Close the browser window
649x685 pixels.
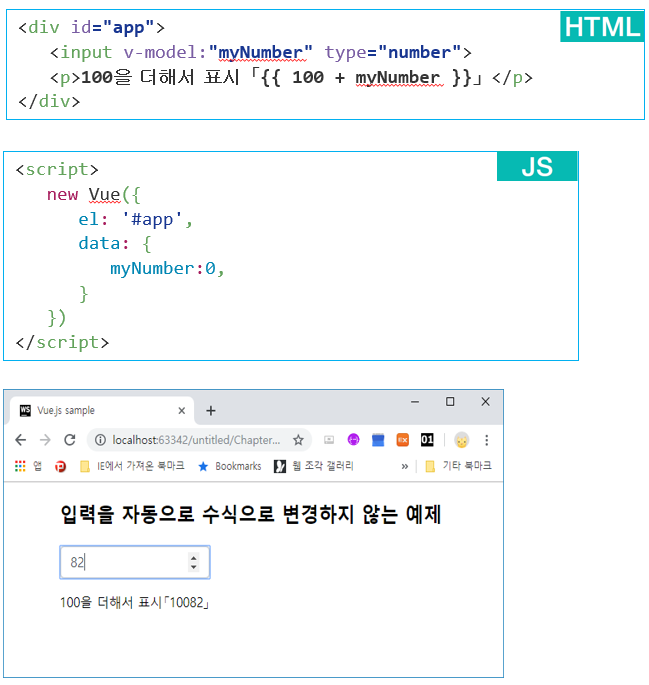(x=485, y=401)
